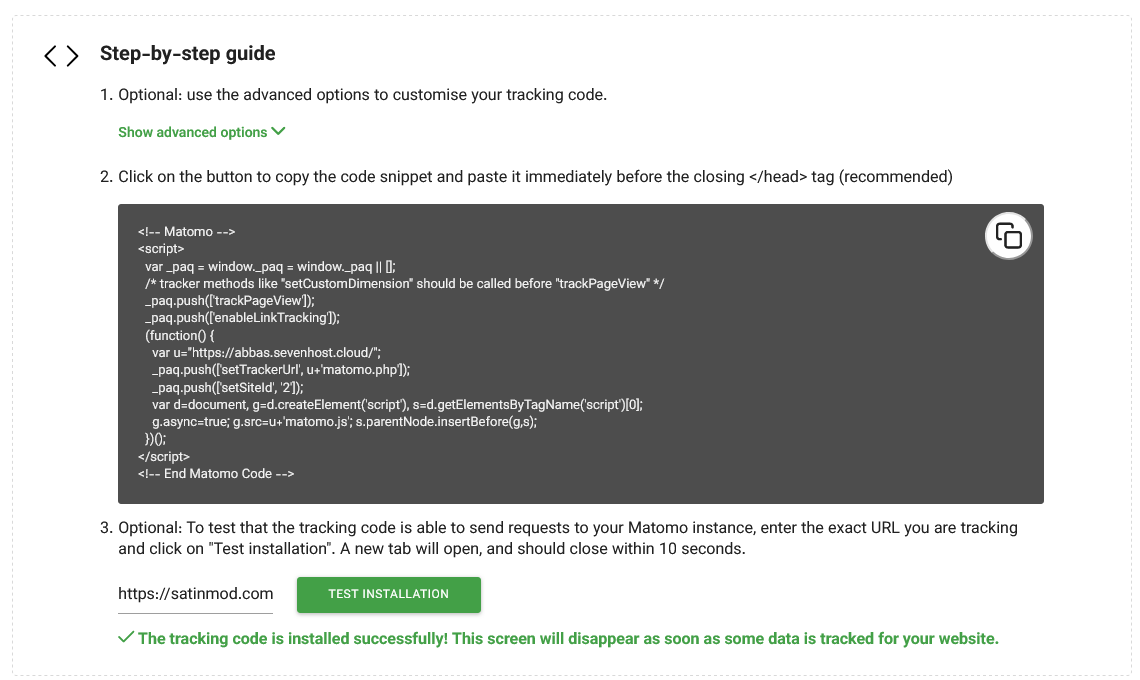
Task: Click the code brackets icon beside the heading
Action: click(x=61, y=56)
